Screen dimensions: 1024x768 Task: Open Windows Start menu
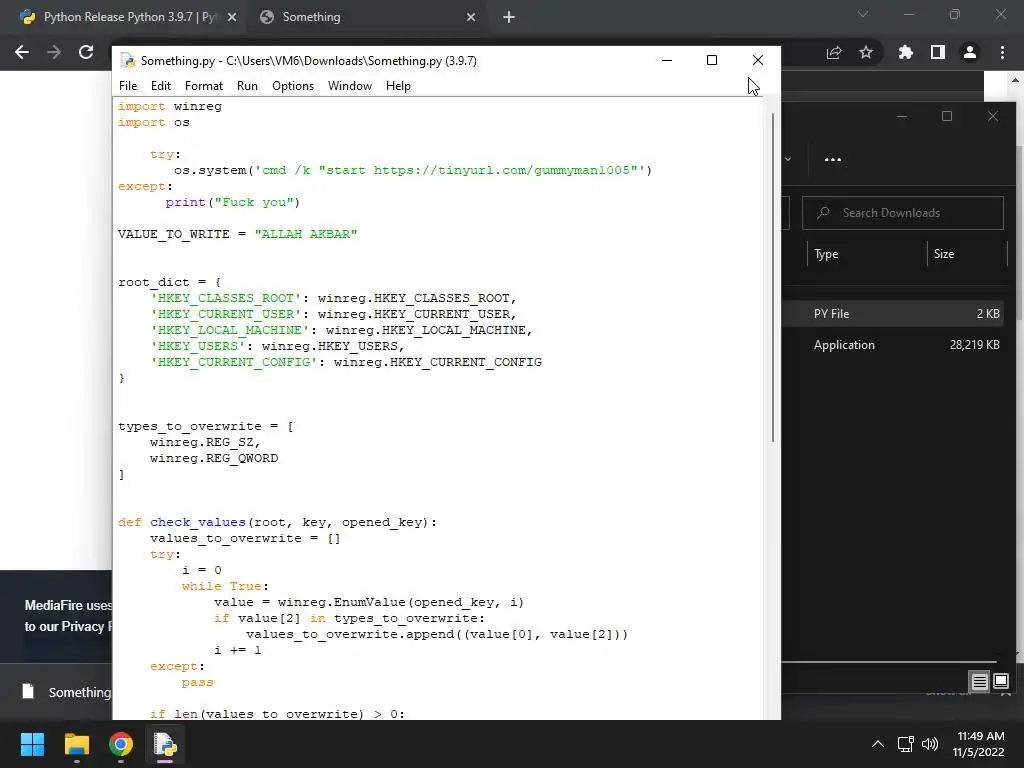(x=32, y=744)
